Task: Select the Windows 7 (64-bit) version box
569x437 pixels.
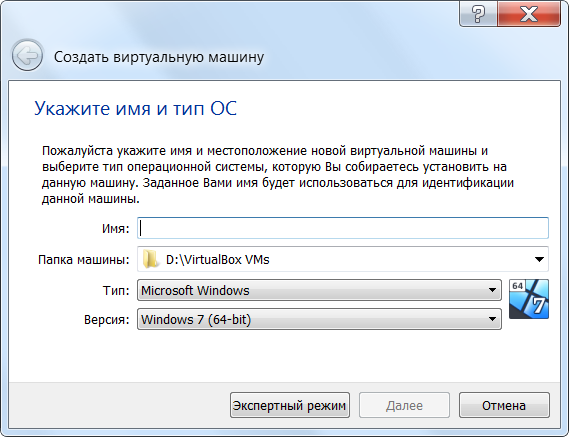Action: pyautogui.click(x=319, y=319)
